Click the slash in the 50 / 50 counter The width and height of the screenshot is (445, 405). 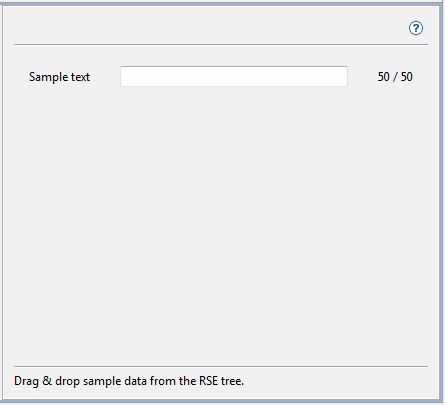tap(395, 77)
